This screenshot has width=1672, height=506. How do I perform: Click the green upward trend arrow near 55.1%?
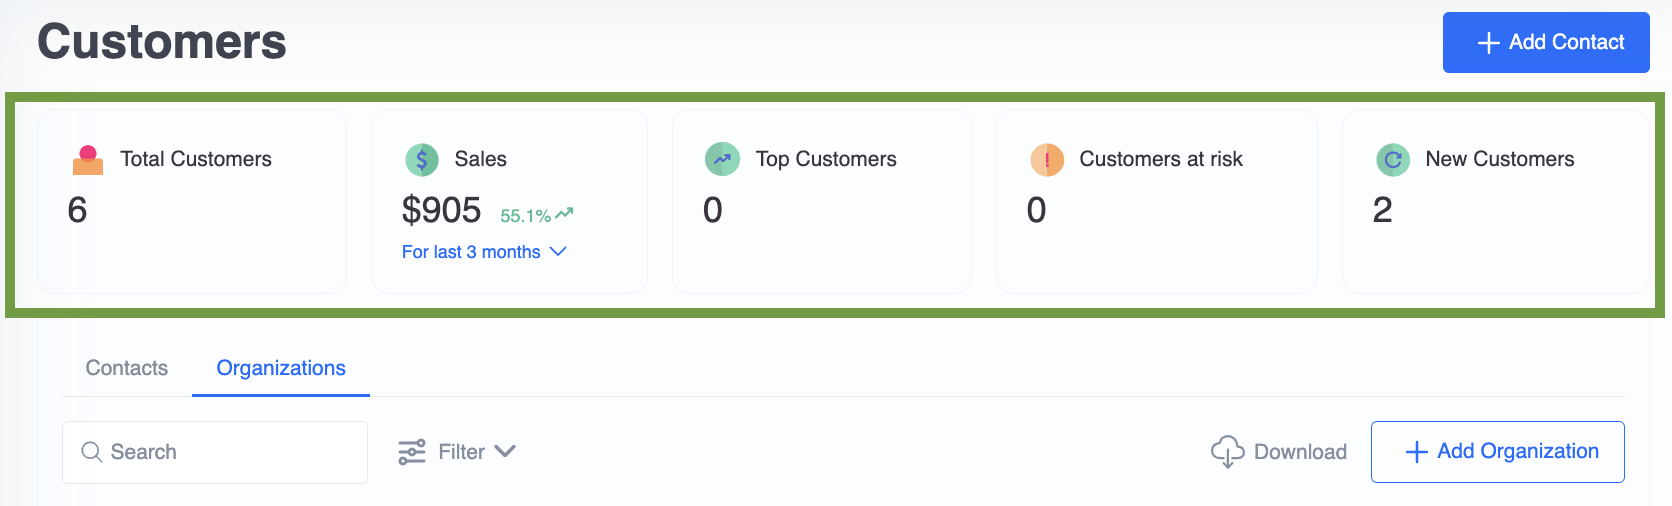[x=564, y=213]
